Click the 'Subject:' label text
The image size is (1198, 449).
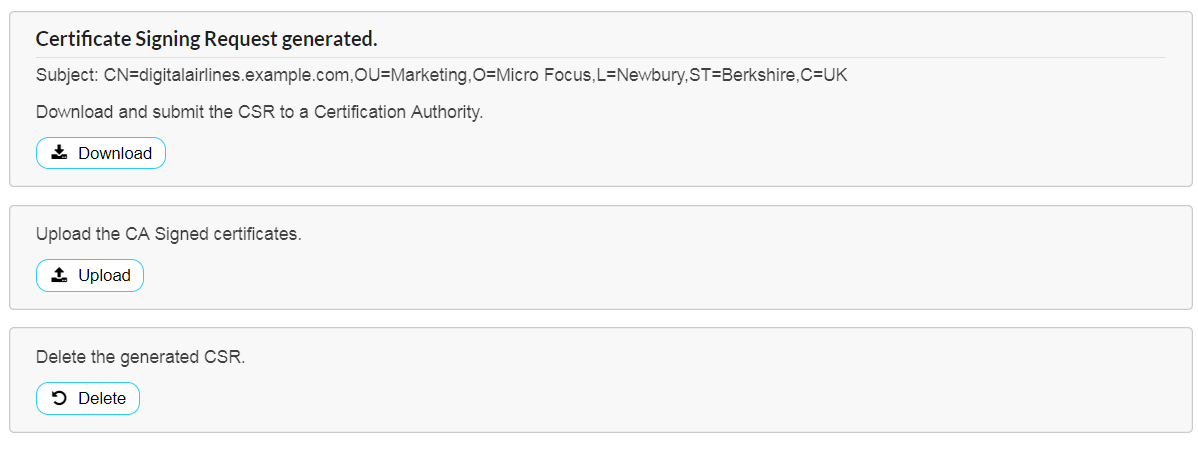point(67,76)
